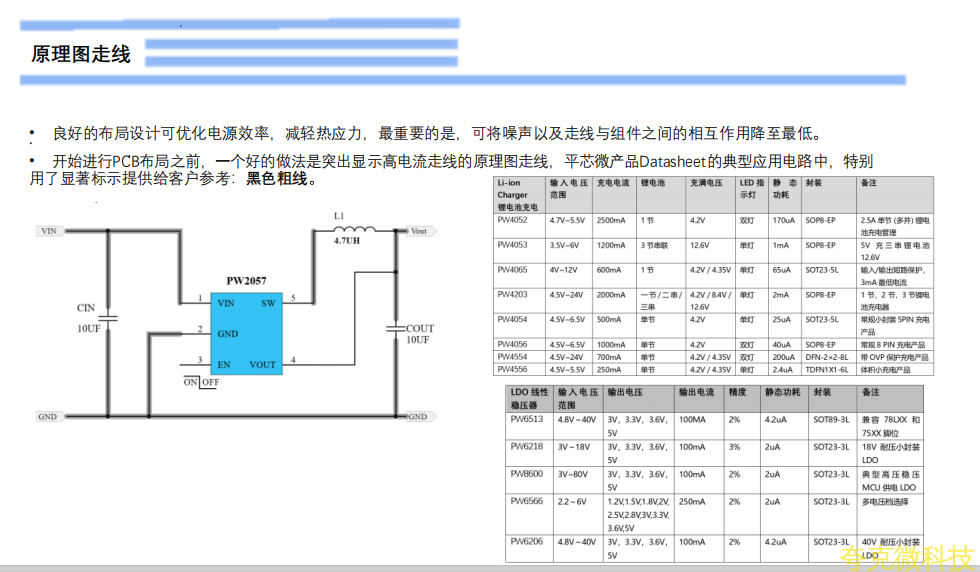
Task: Click the PW4556 entry in charger table
Action: click(x=512, y=369)
